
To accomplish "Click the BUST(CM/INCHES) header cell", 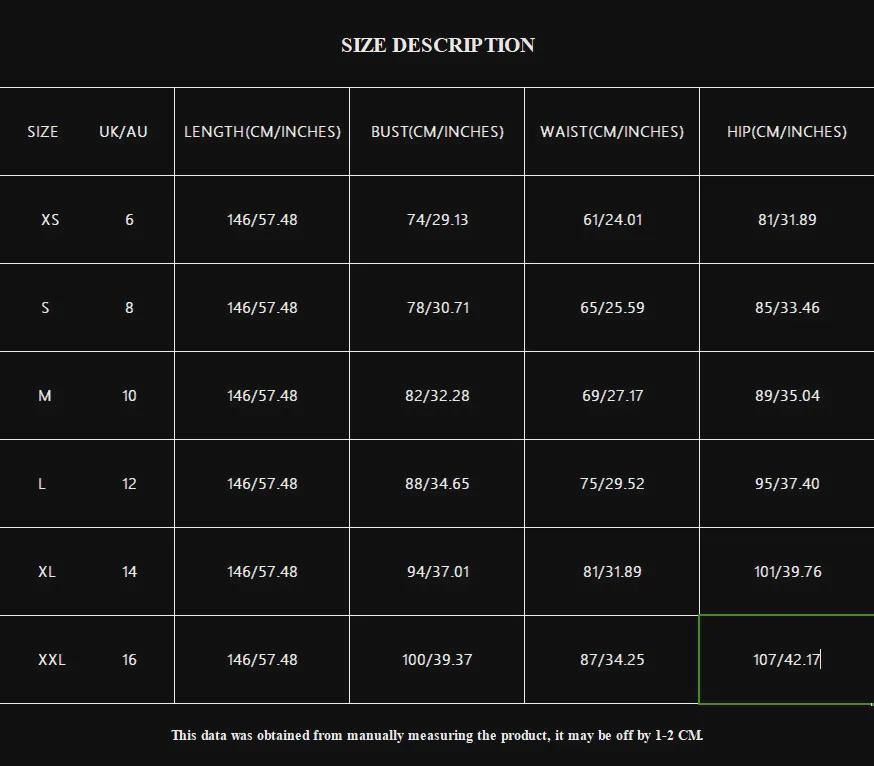I will (437, 132).
